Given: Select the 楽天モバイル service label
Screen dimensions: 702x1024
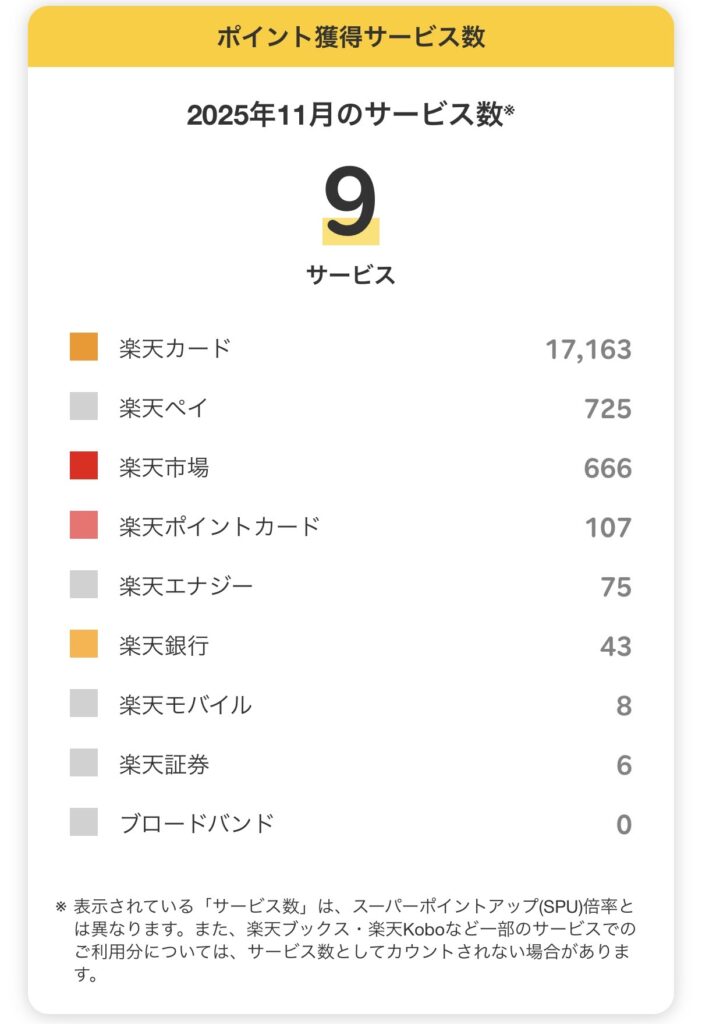Looking at the screenshot, I should [x=186, y=705].
